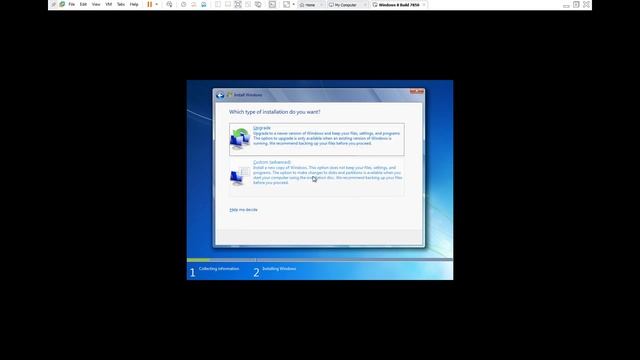Switch the VM to full screen mode

[238, 4]
